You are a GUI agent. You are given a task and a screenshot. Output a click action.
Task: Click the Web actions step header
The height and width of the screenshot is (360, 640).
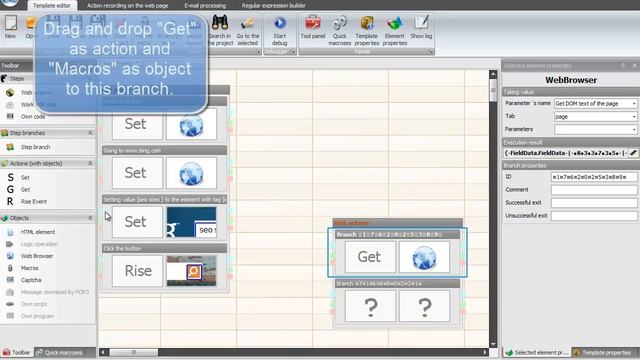398,223
